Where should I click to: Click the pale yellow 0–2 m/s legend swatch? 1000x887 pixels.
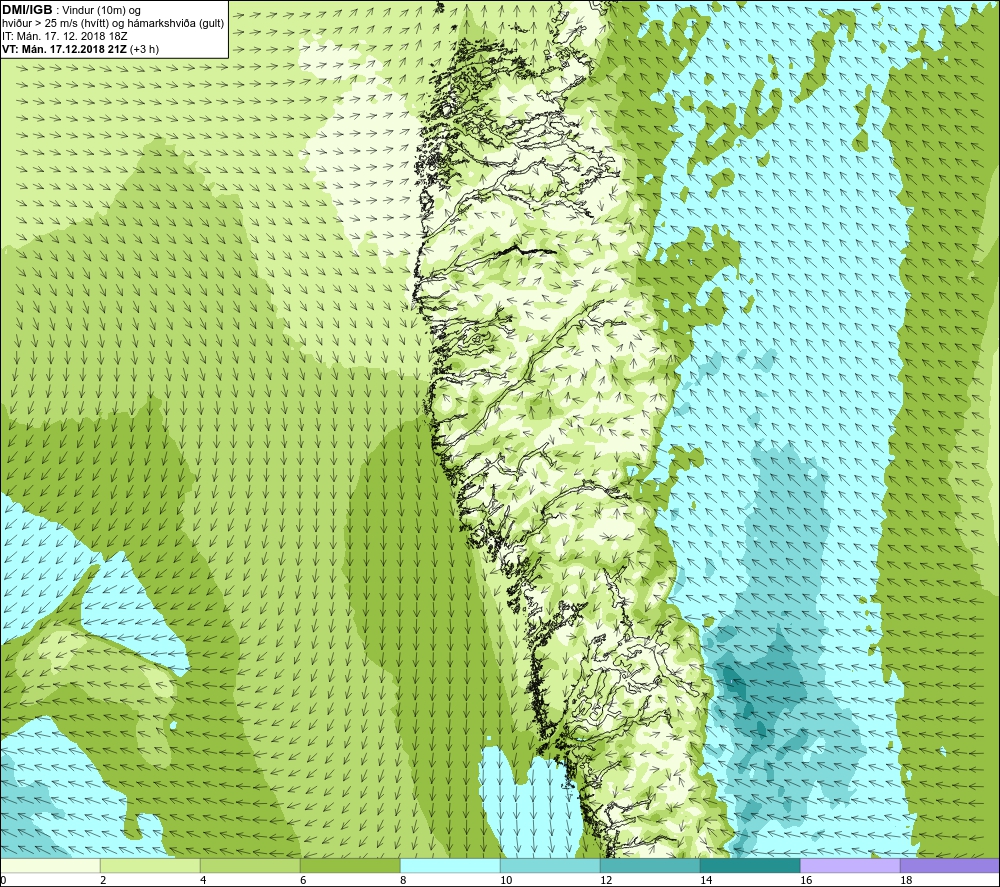[50, 866]
